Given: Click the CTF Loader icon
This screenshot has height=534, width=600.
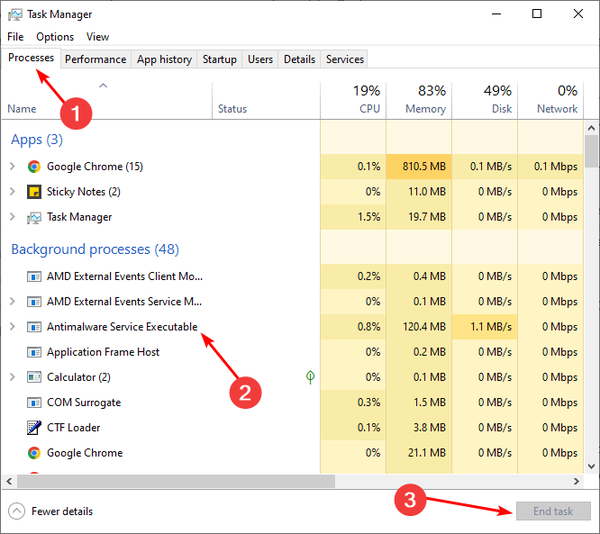Looking at the screenshot, I should pyautogui.click(x=34, y=428).
